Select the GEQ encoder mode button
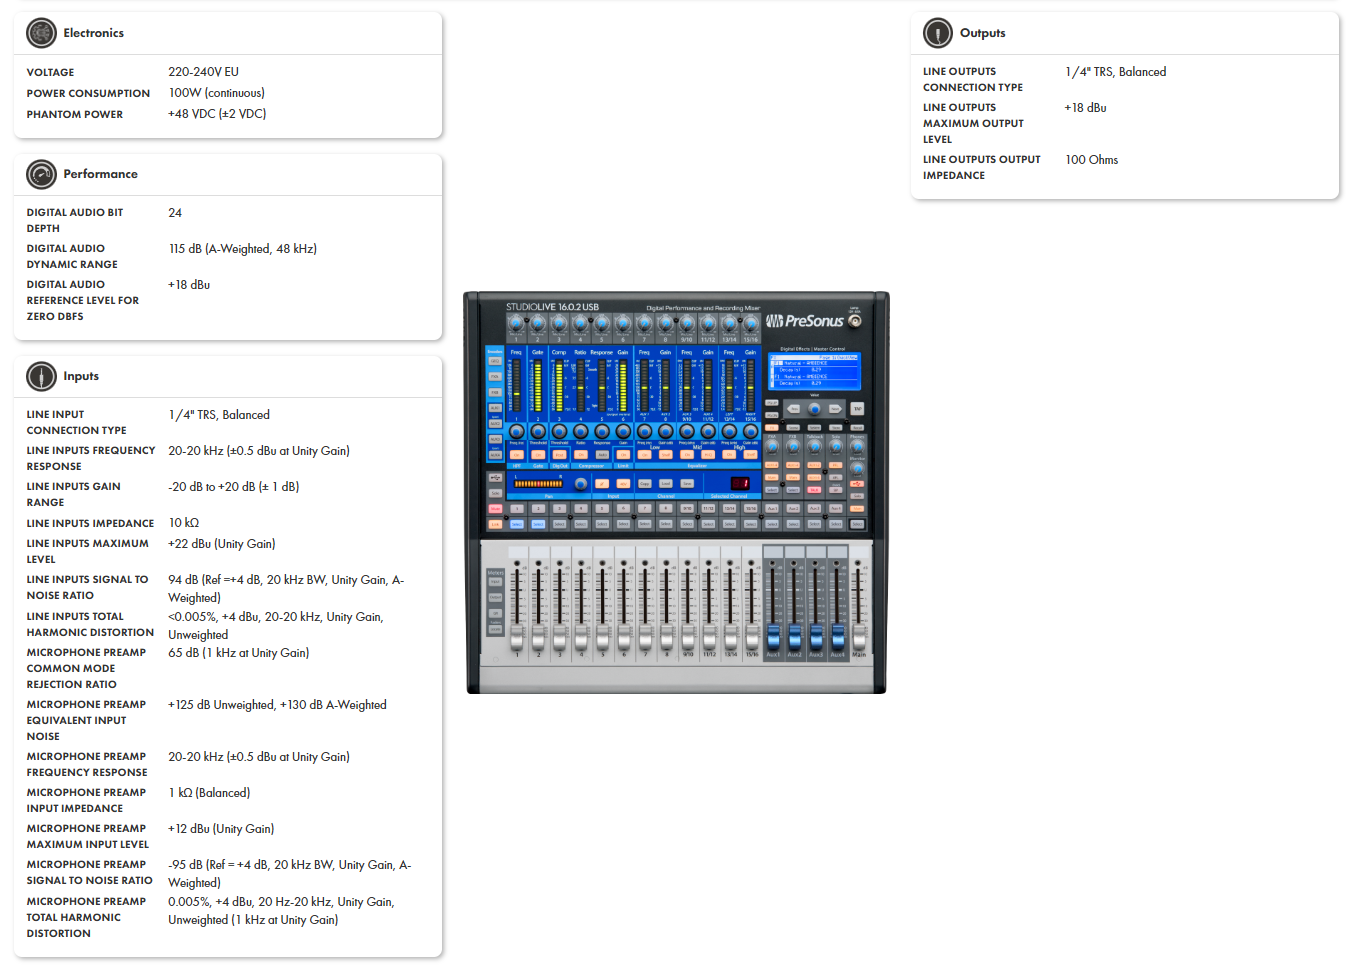1346x971 pixels. pyautogui.click(x=493, y=361)
